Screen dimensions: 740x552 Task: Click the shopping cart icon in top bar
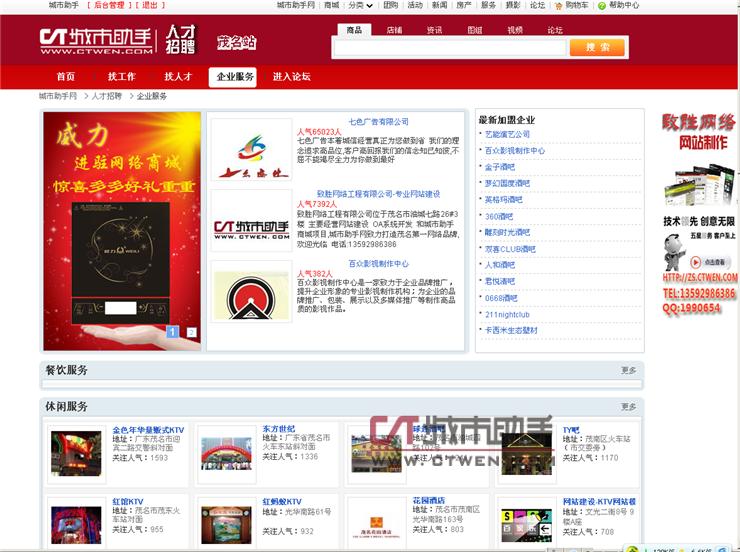point(559,6)
